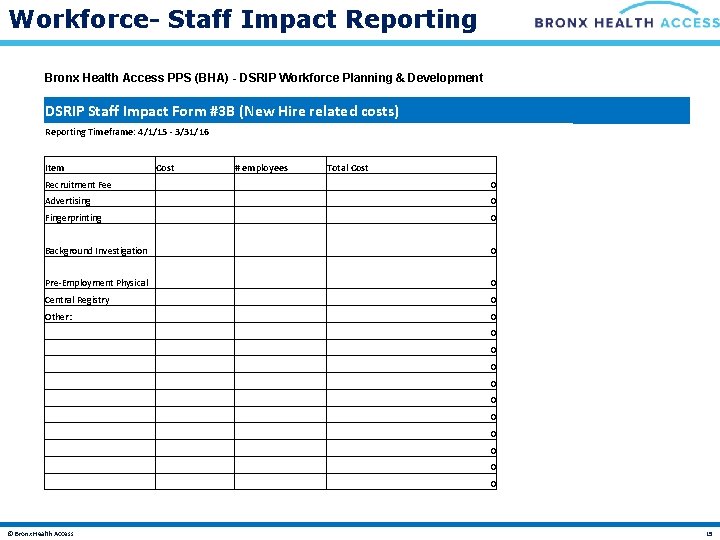Viewport: 720px width, 540px height.
Task: Click the slide page number in footer
Action: point(710,534)
